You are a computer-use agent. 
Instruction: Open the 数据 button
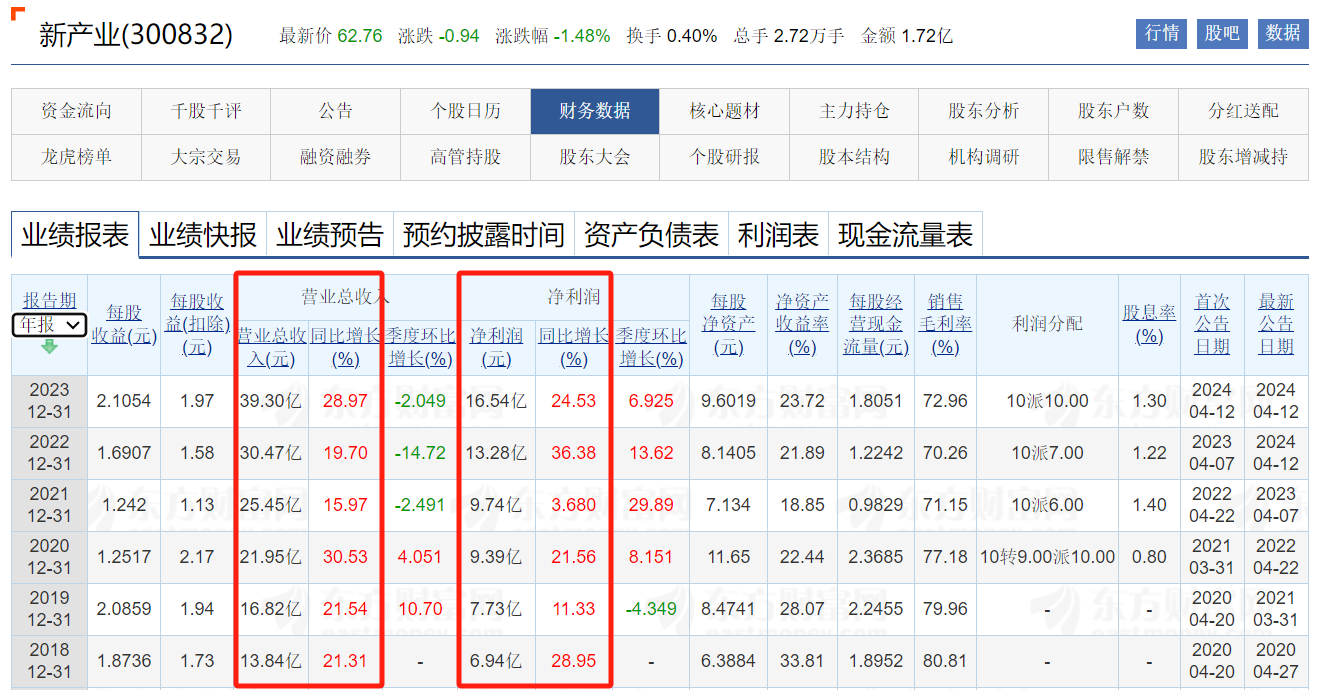(1283, 33)
